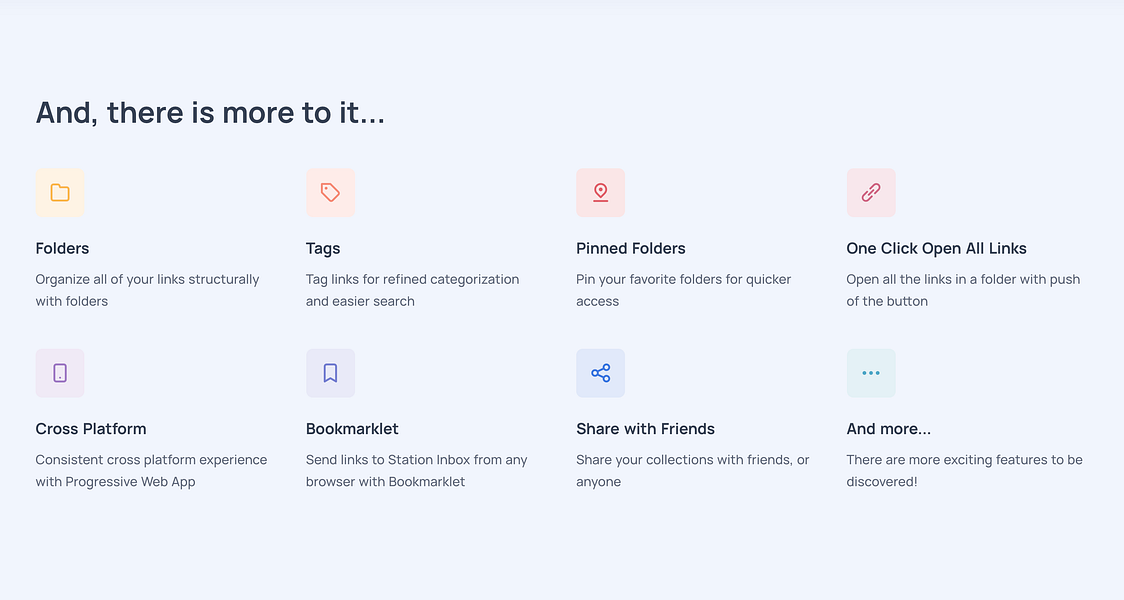The image size is (1124, 600).
Task: Select the Tags feature title
Action: (323, 249)
